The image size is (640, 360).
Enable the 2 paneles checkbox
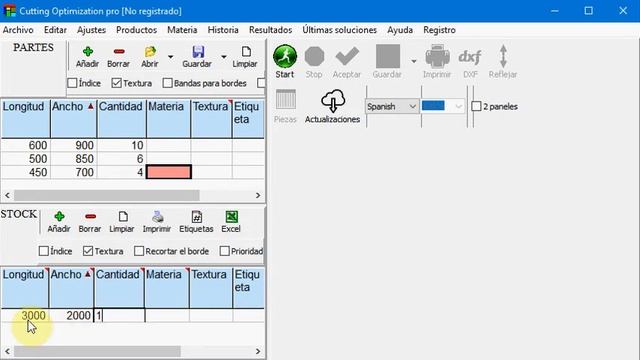pyautogui.click(x=476, y=106)
